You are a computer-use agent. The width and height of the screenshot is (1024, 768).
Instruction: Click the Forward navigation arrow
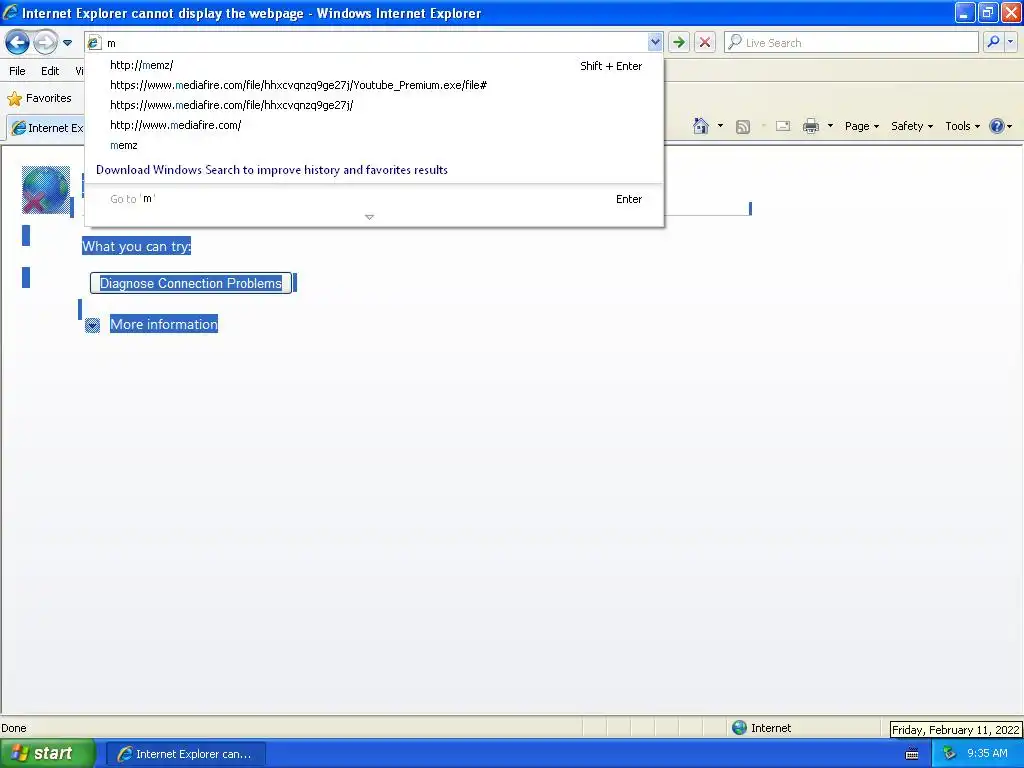pyautogui.click(x=44, y=43)
